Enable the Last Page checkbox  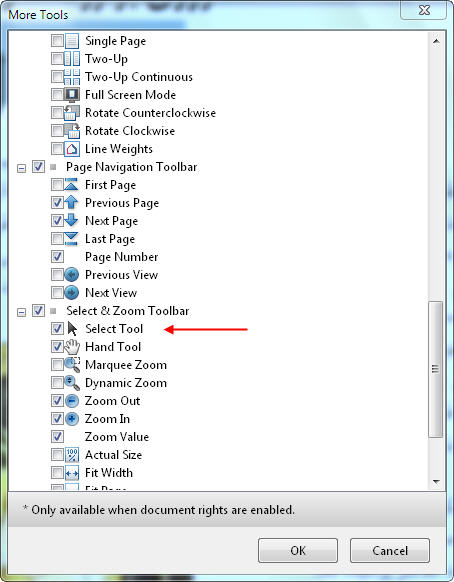pos(57,239)
